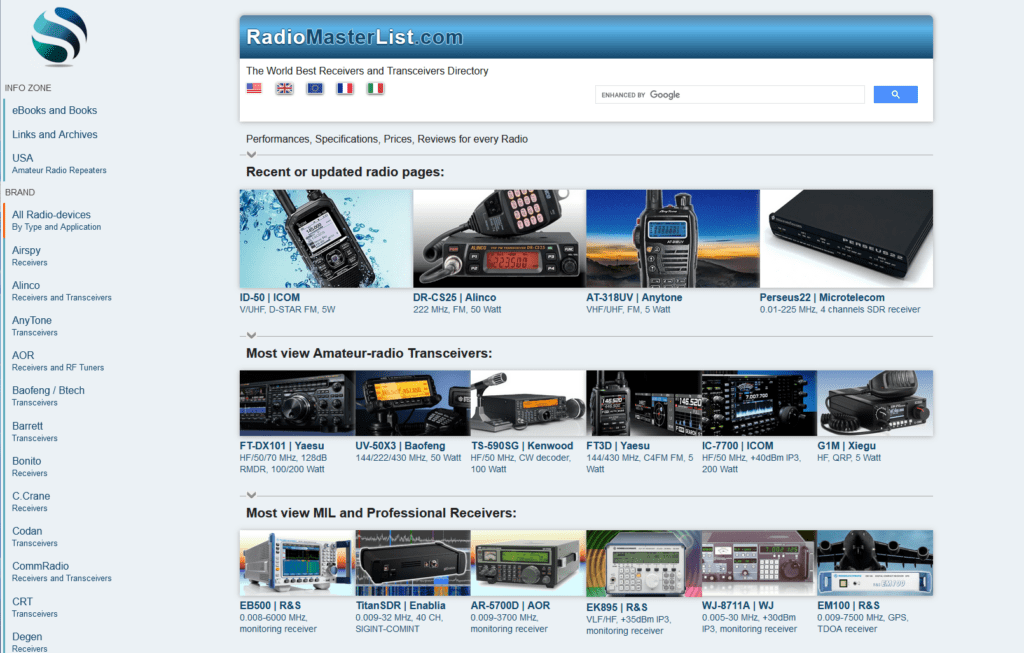Follow the FT3D | Yaesu title link

point(618,446)
